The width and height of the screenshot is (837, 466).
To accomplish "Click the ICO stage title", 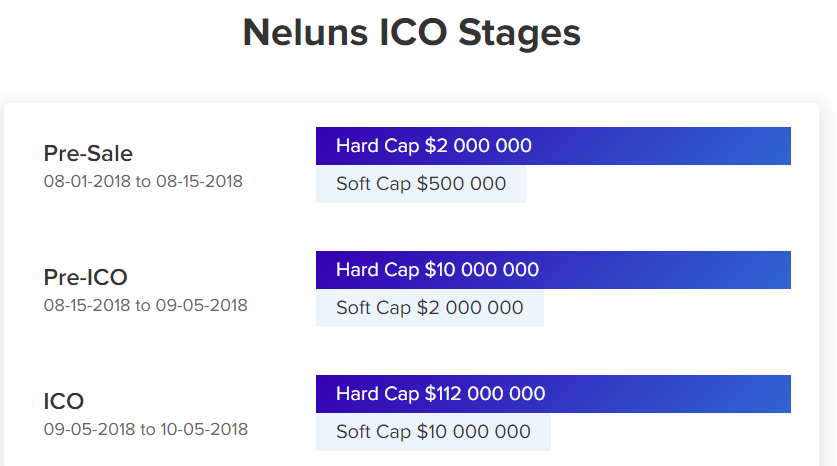I will [64, 401].
